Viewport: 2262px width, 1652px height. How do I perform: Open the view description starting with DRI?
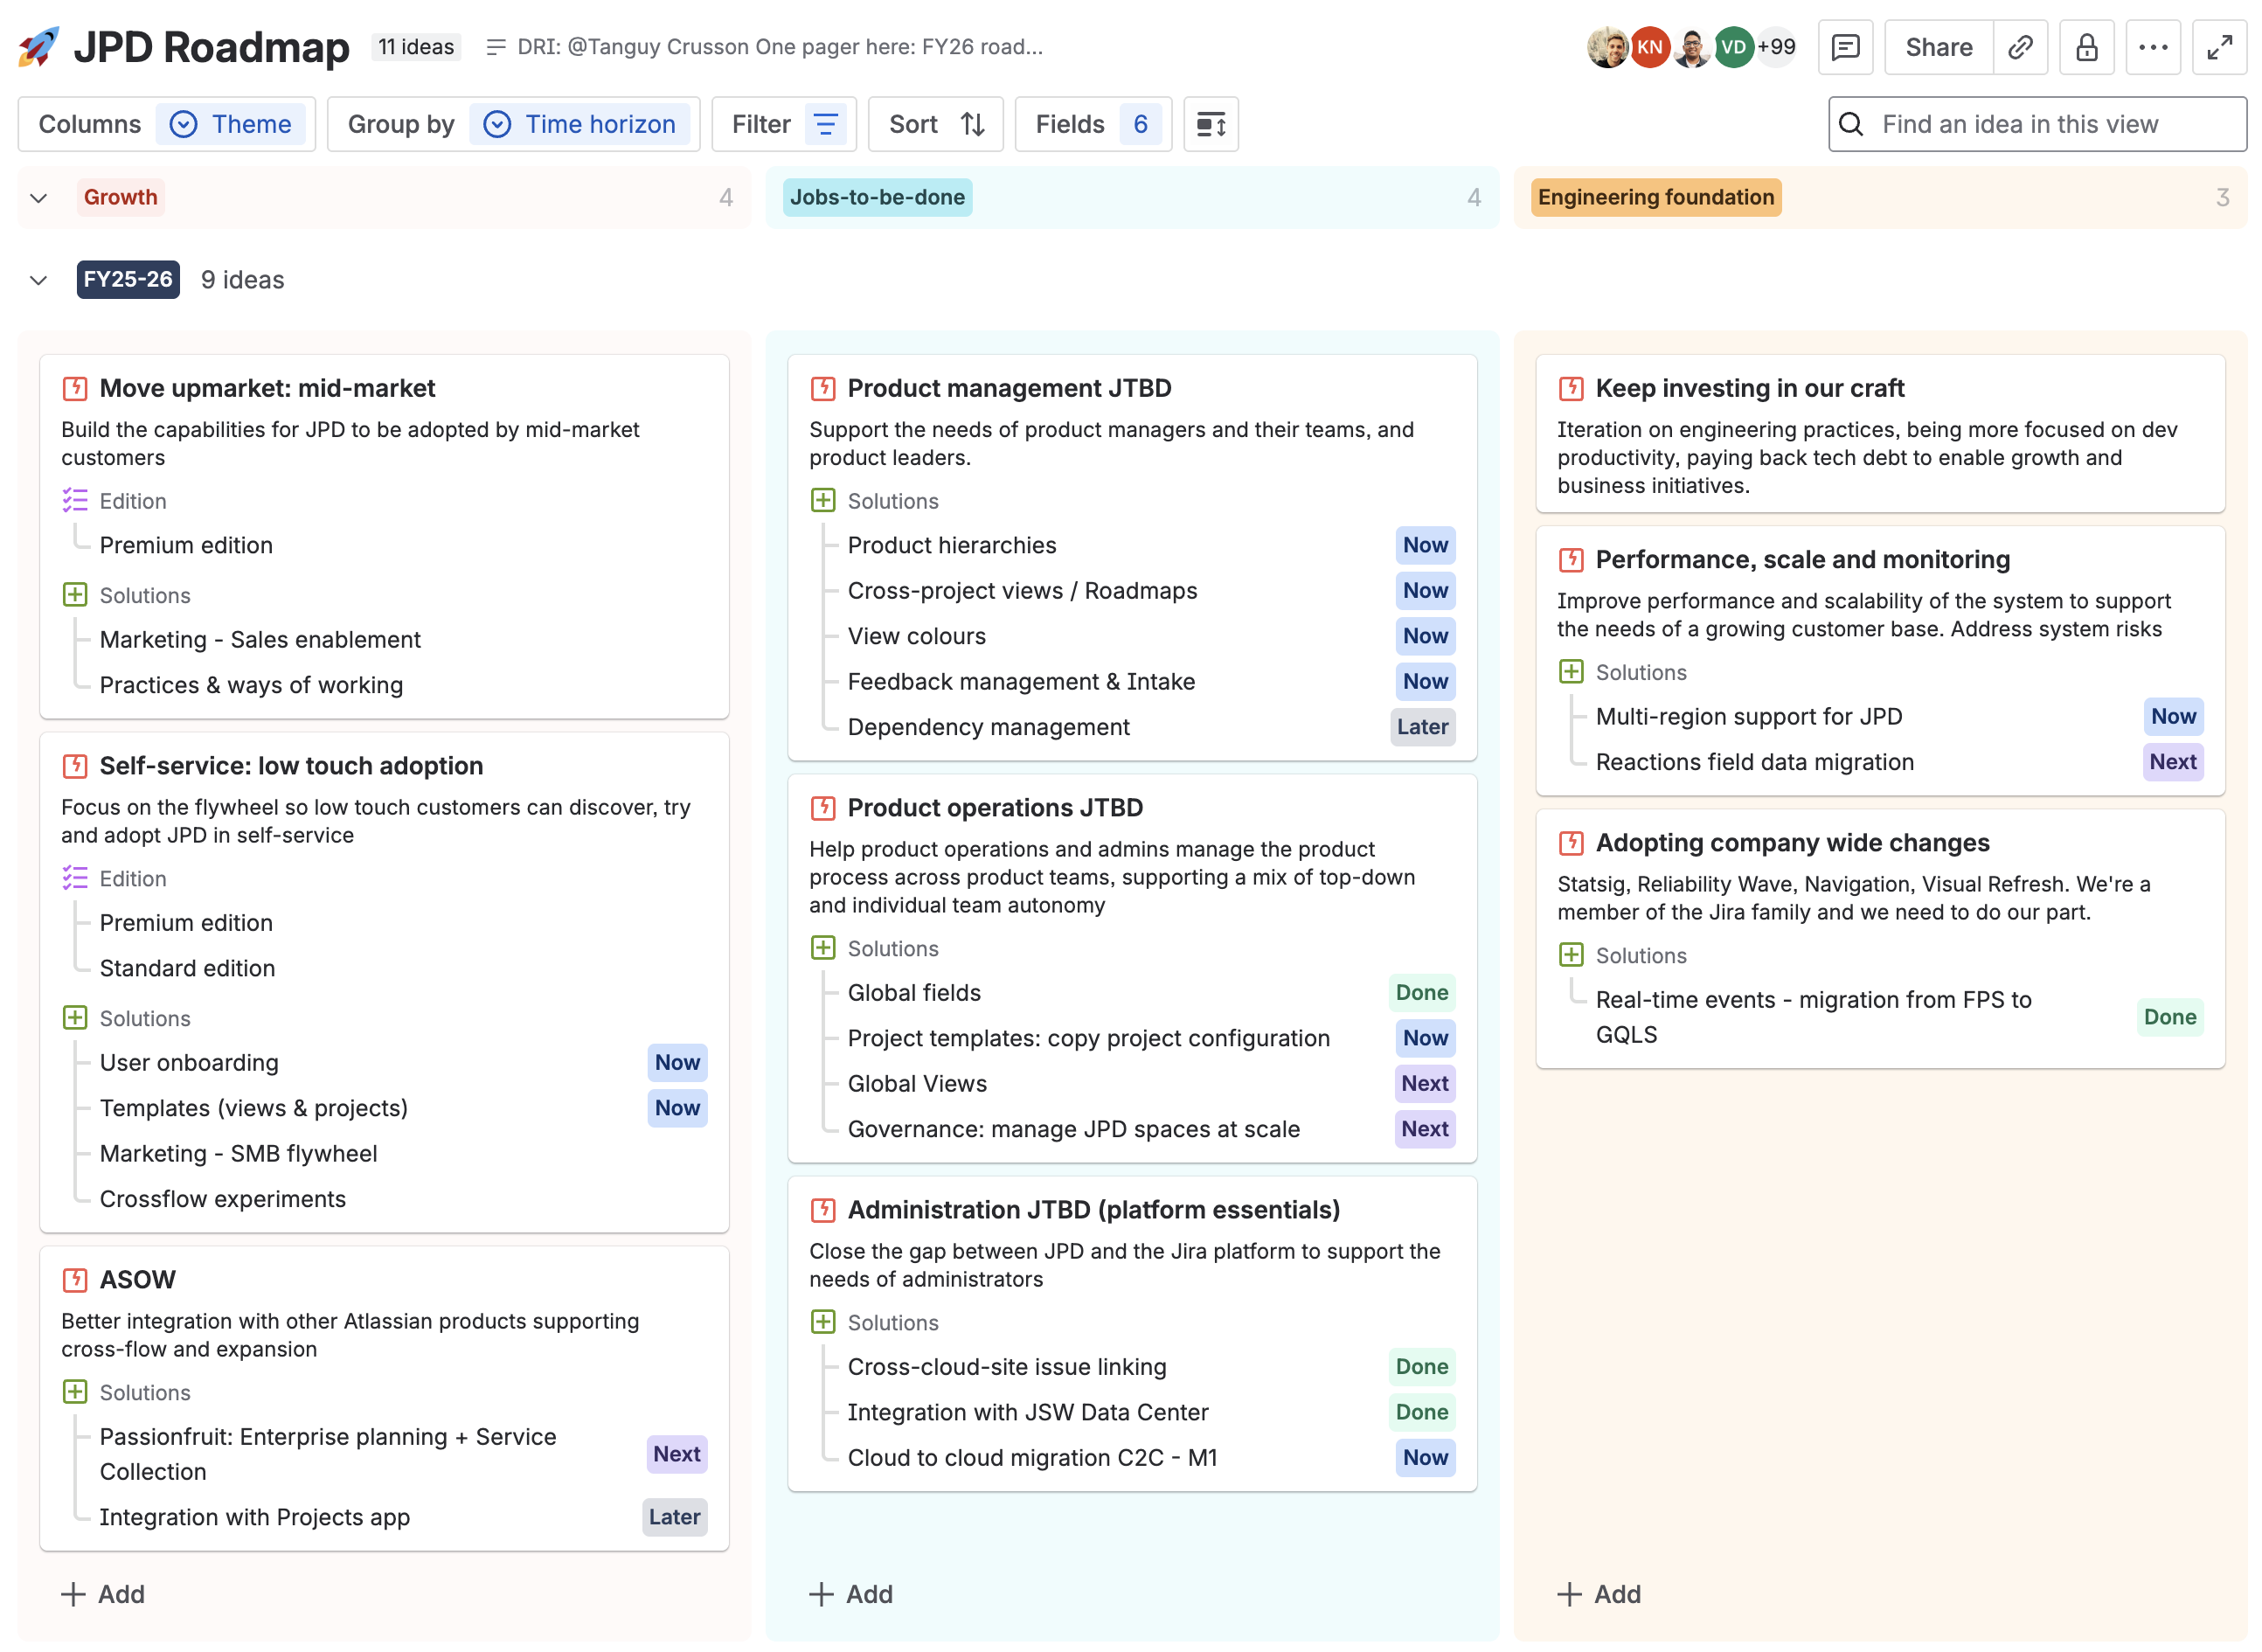[780, 47]
